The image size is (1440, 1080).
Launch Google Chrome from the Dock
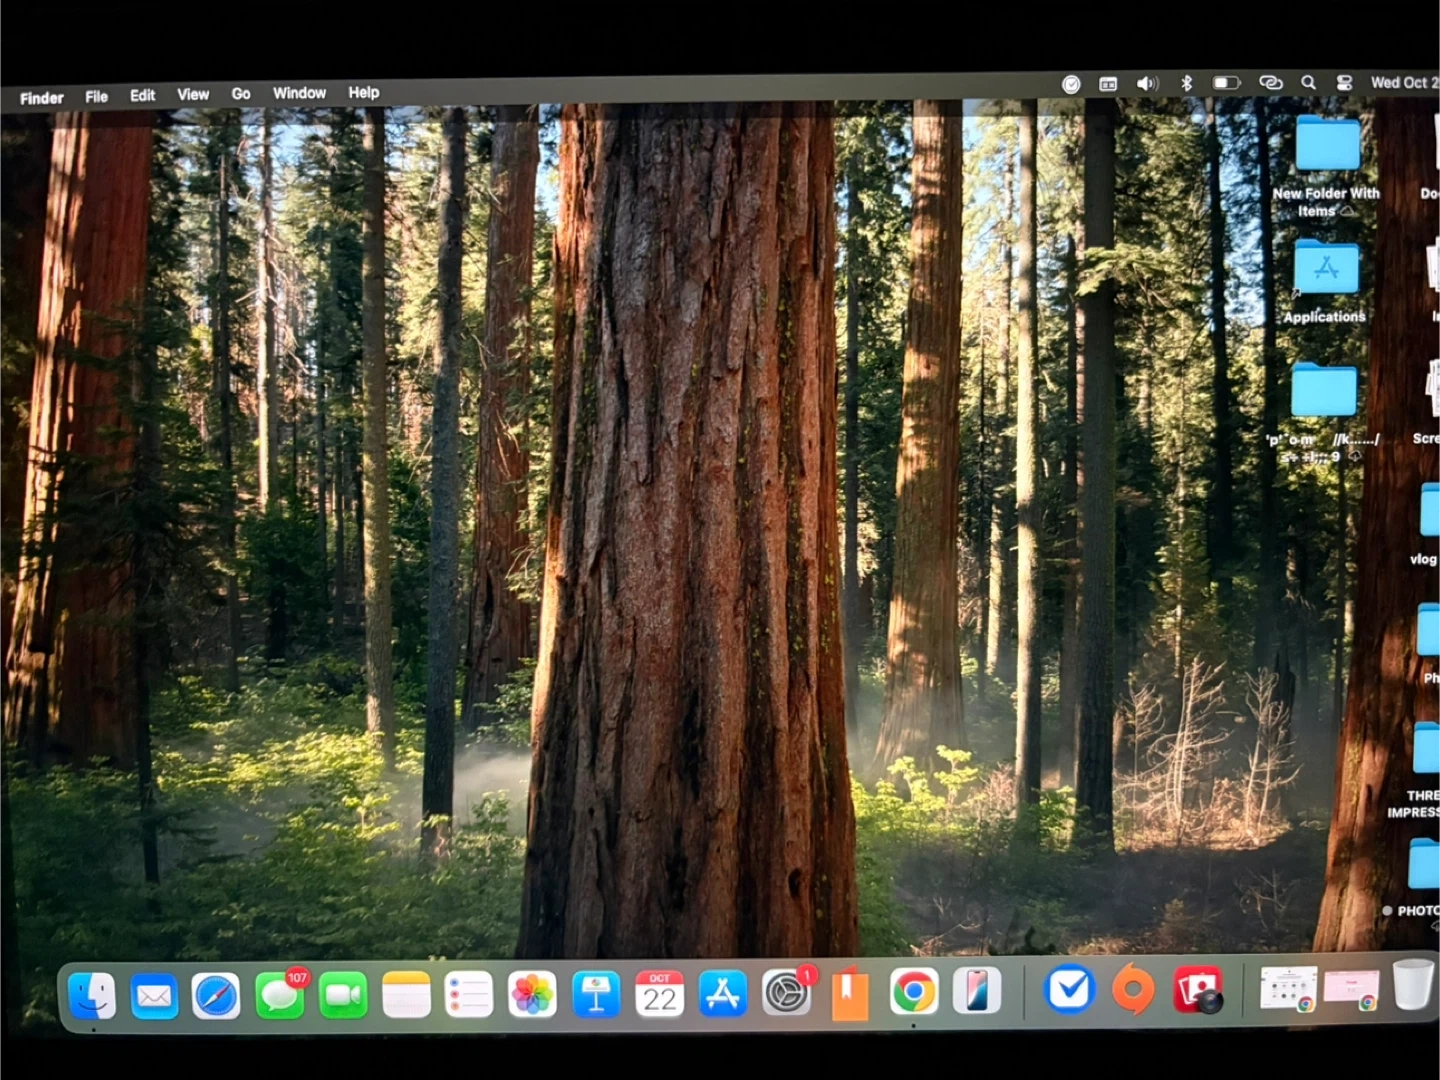coord(914,993)
